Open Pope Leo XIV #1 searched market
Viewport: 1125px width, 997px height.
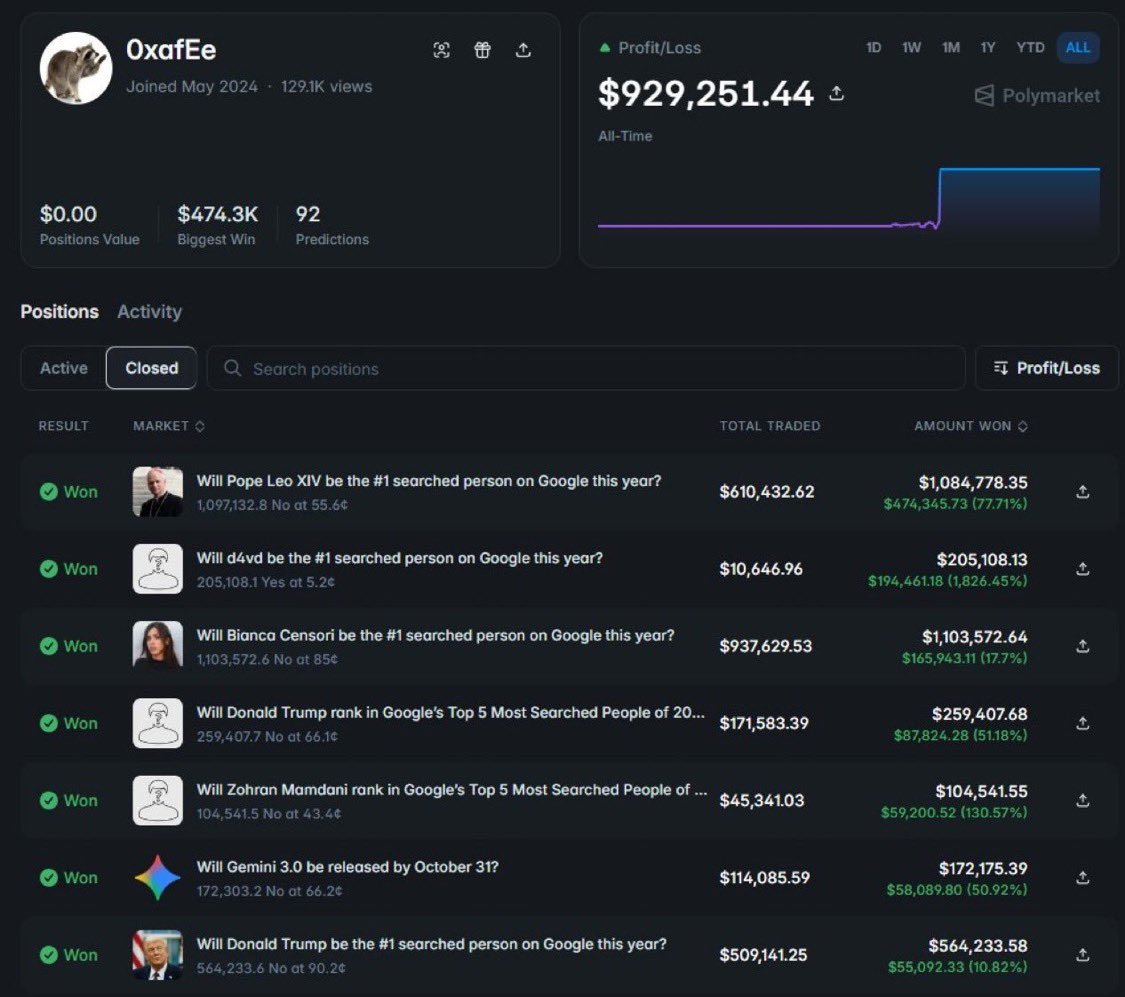pyautogui.click(x=429, y=481)
